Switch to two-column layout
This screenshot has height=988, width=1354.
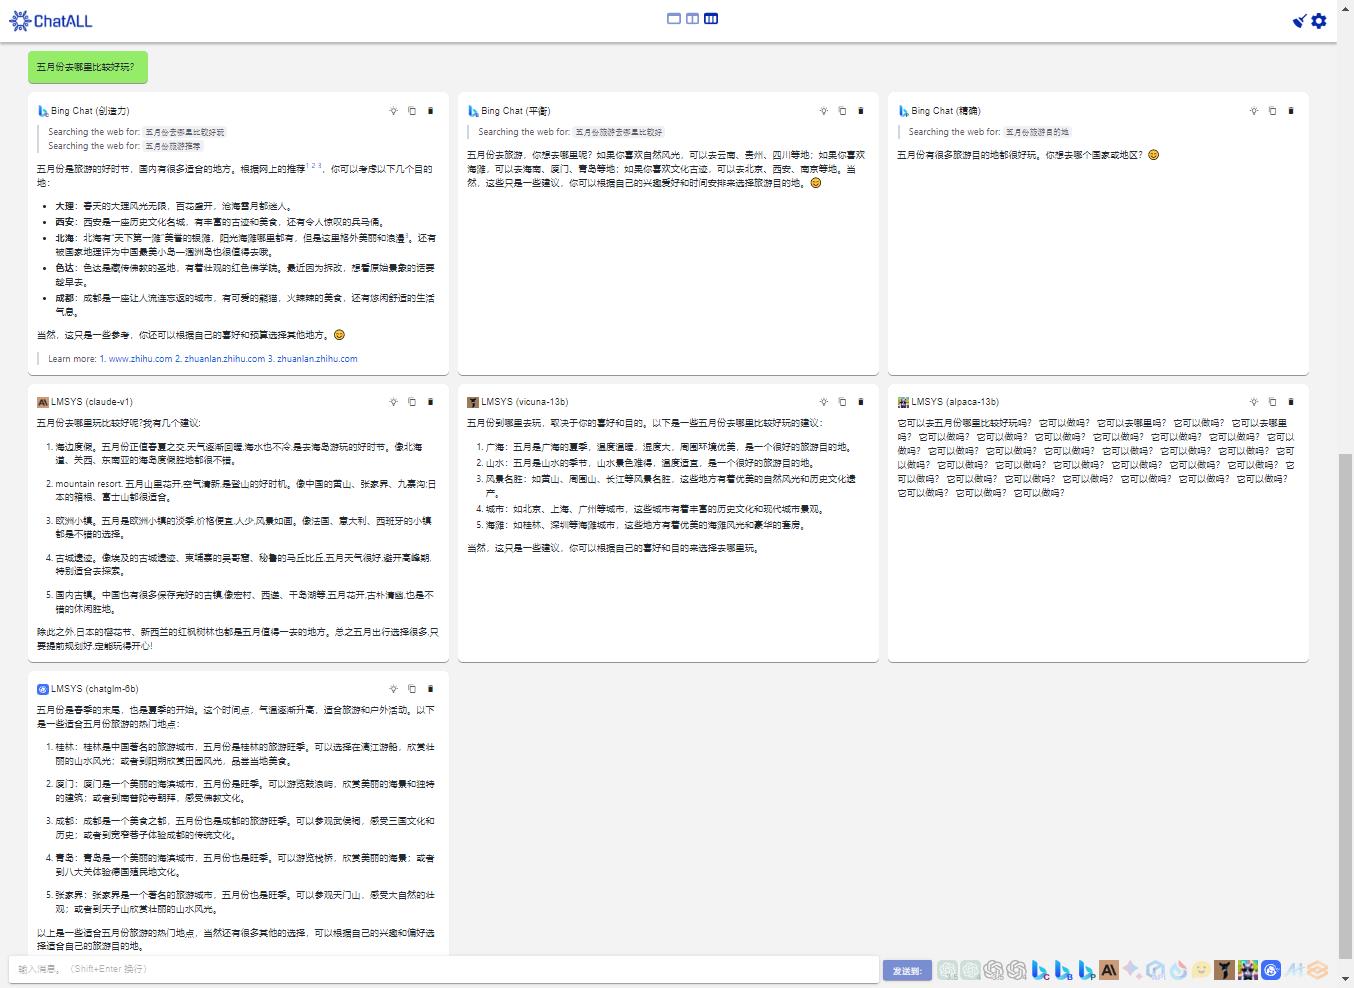pyautogui.click(x=692, y=18)
